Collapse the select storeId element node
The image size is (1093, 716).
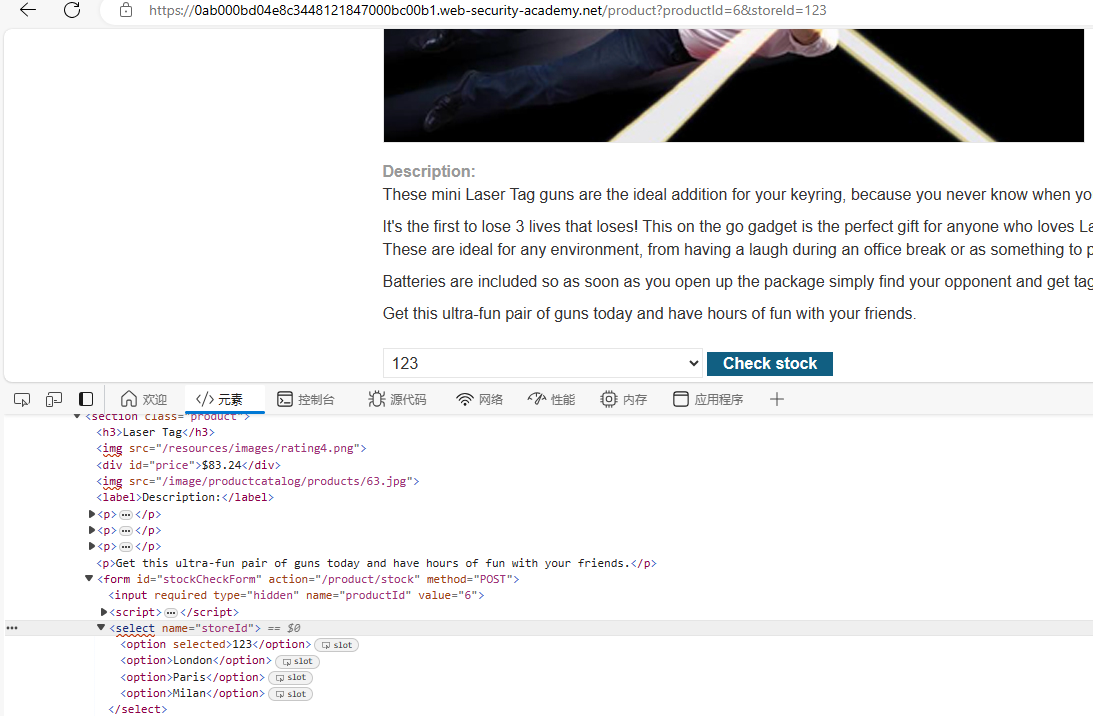[100, 627]
